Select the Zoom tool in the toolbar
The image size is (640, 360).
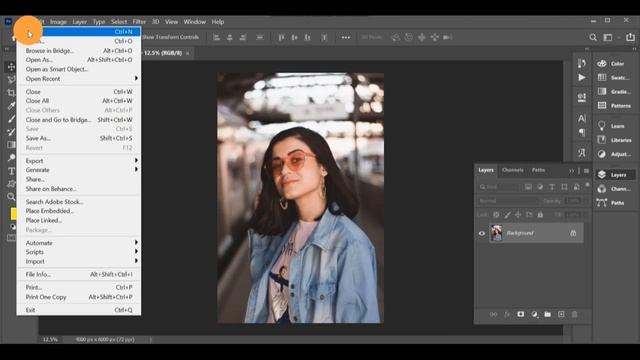(11, 197)
